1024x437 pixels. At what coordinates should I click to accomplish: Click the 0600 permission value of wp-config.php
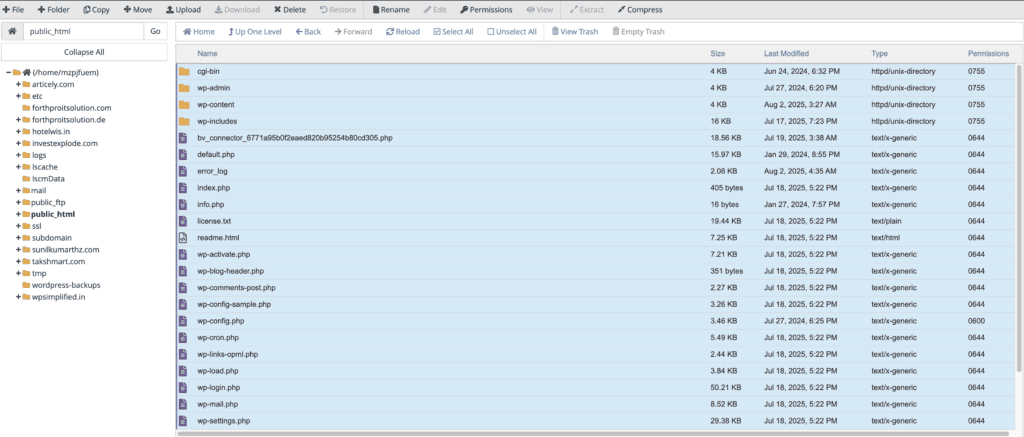click(x=976, y=321)
